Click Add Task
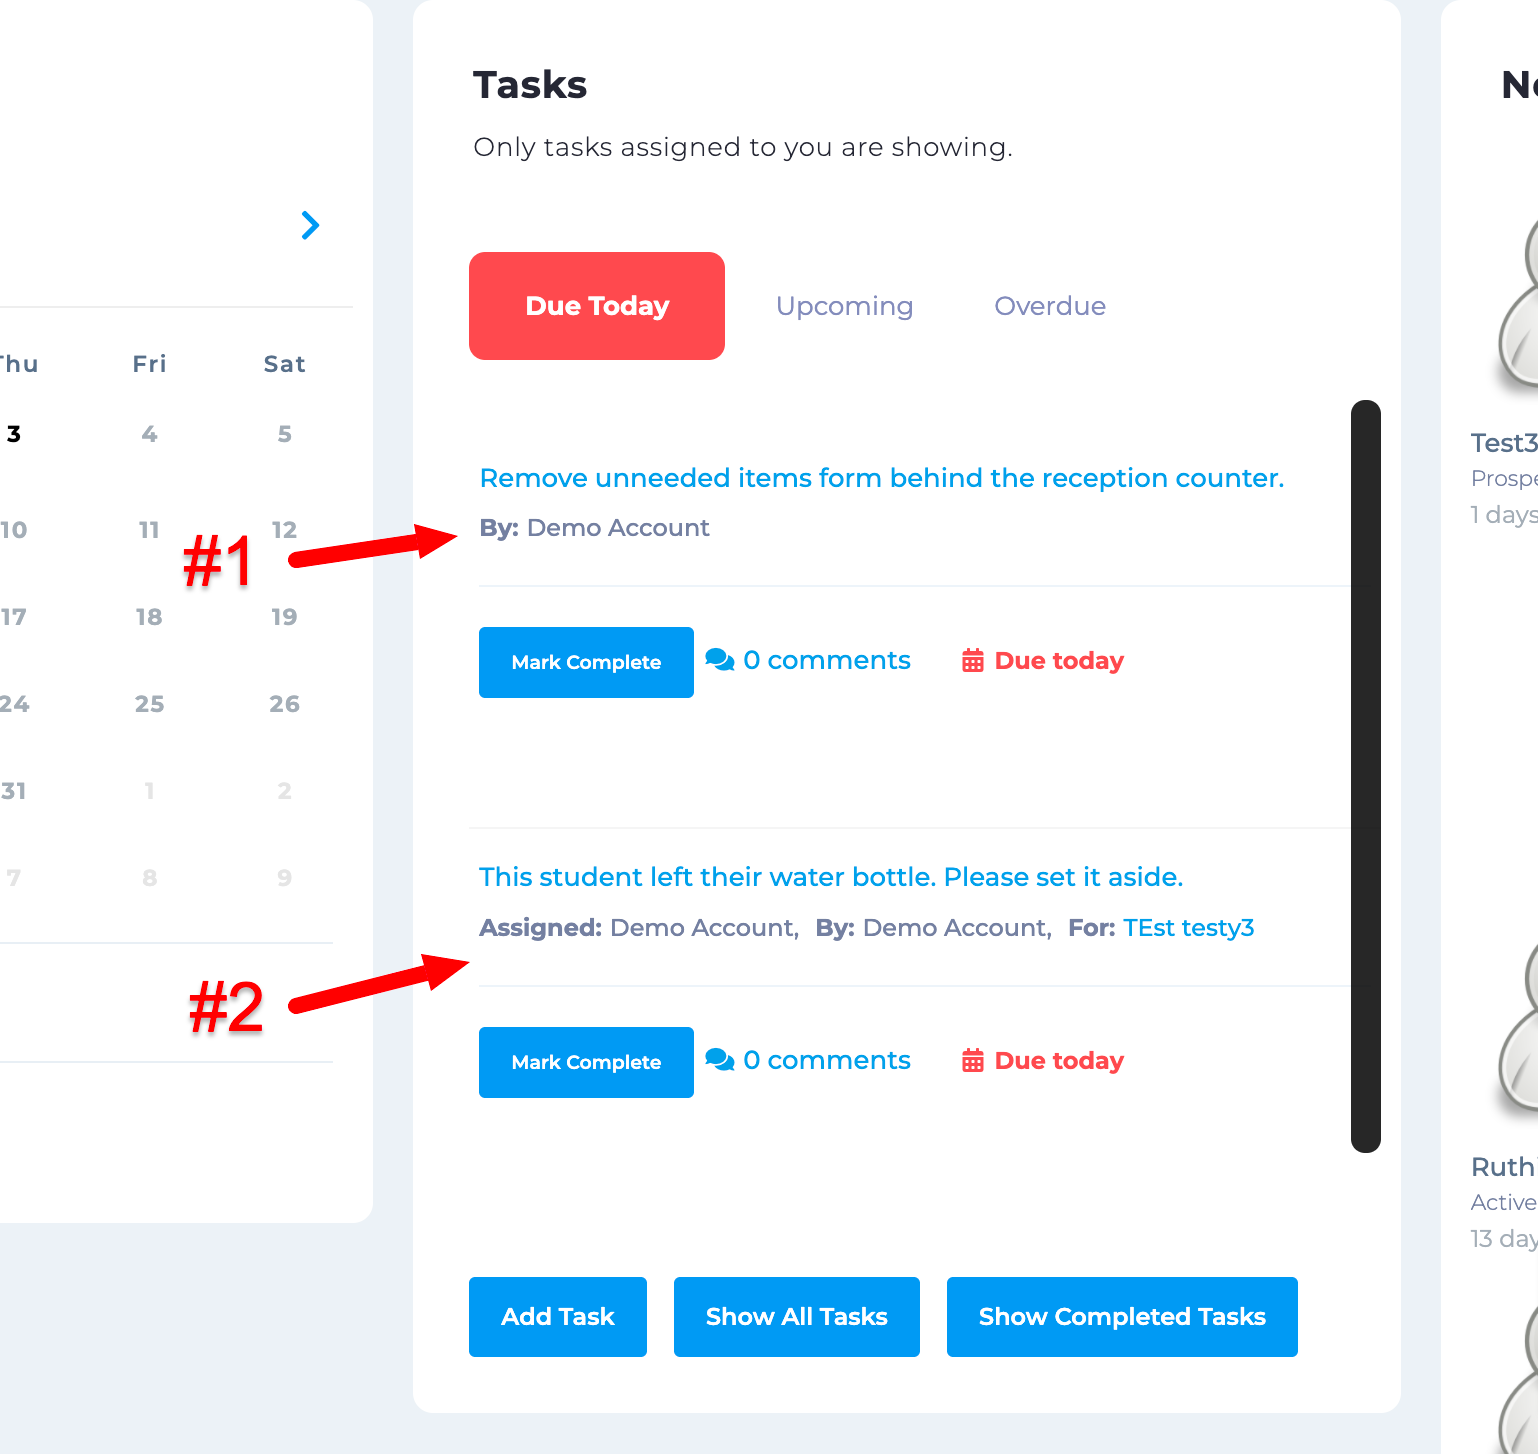1538x1454 pixels. [x=557, y=1317]
